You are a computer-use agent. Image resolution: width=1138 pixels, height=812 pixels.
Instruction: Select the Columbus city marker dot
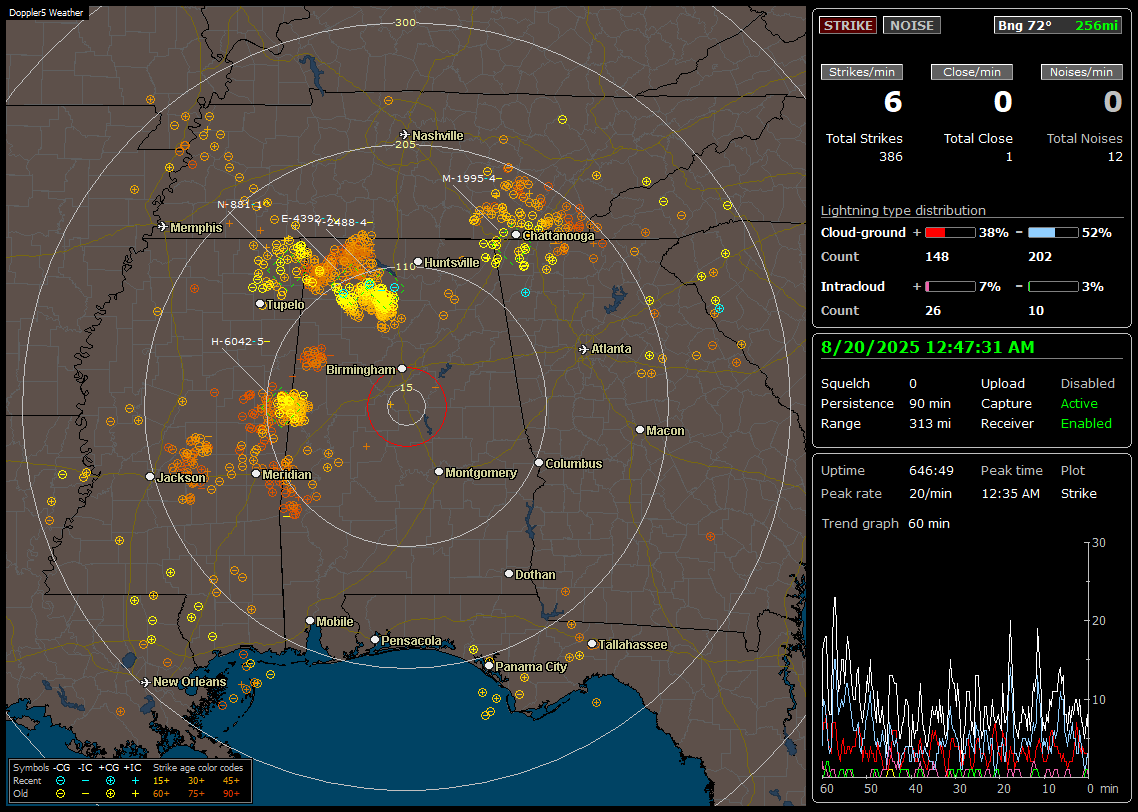[539, 462]
